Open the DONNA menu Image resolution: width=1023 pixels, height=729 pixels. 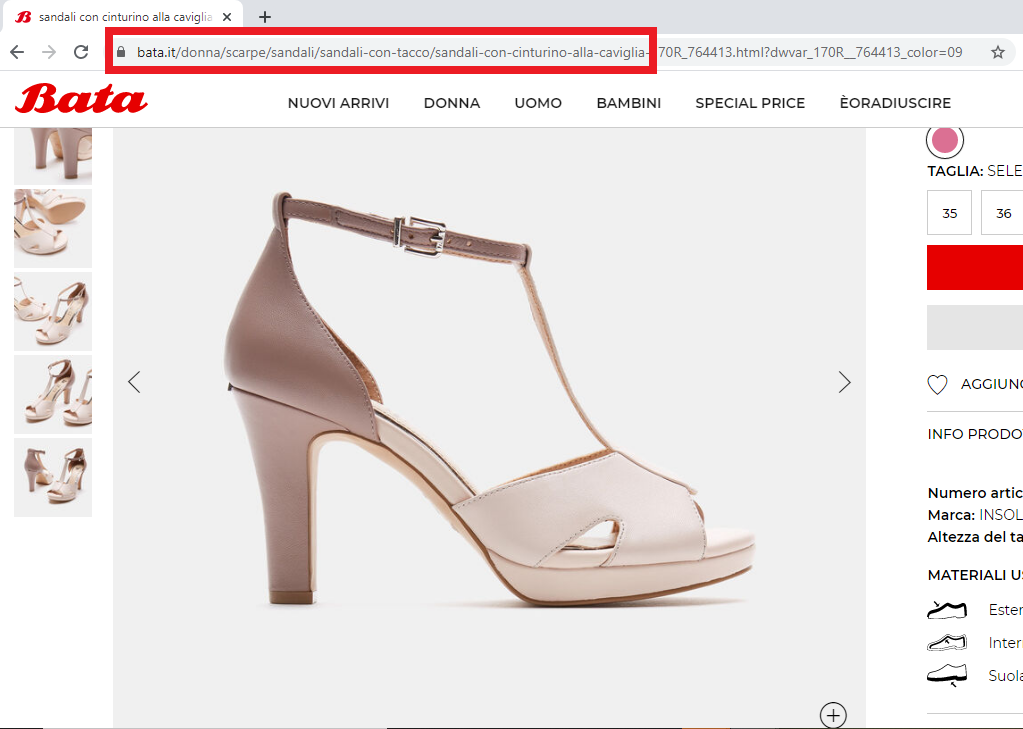[x=451, y=103]
